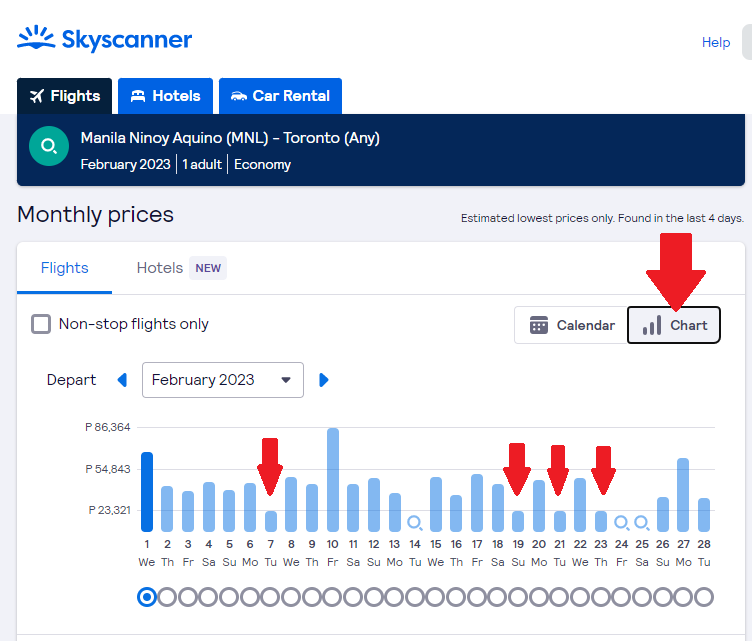This screenshot has height=641, width=752.
Task: Click the search magnifier for day 25
Action: click(x=642, y=523)
